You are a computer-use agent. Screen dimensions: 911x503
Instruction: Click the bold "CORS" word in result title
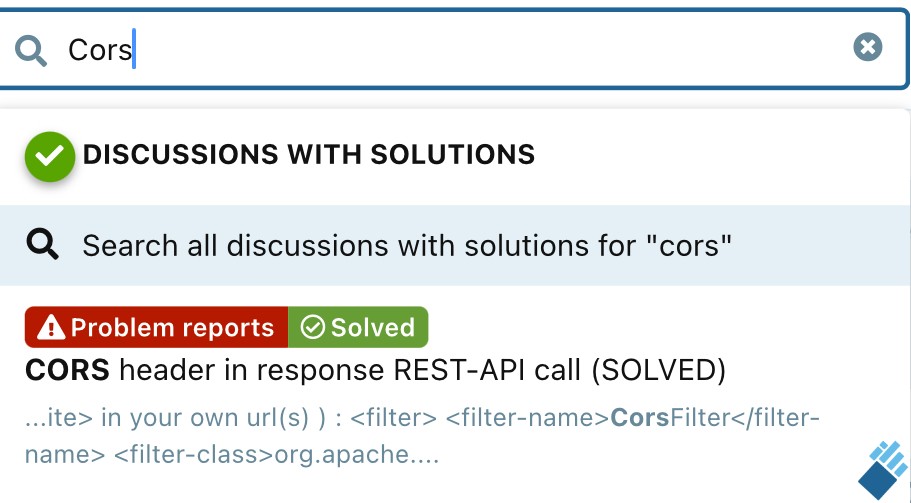click(x=67, y=370)
